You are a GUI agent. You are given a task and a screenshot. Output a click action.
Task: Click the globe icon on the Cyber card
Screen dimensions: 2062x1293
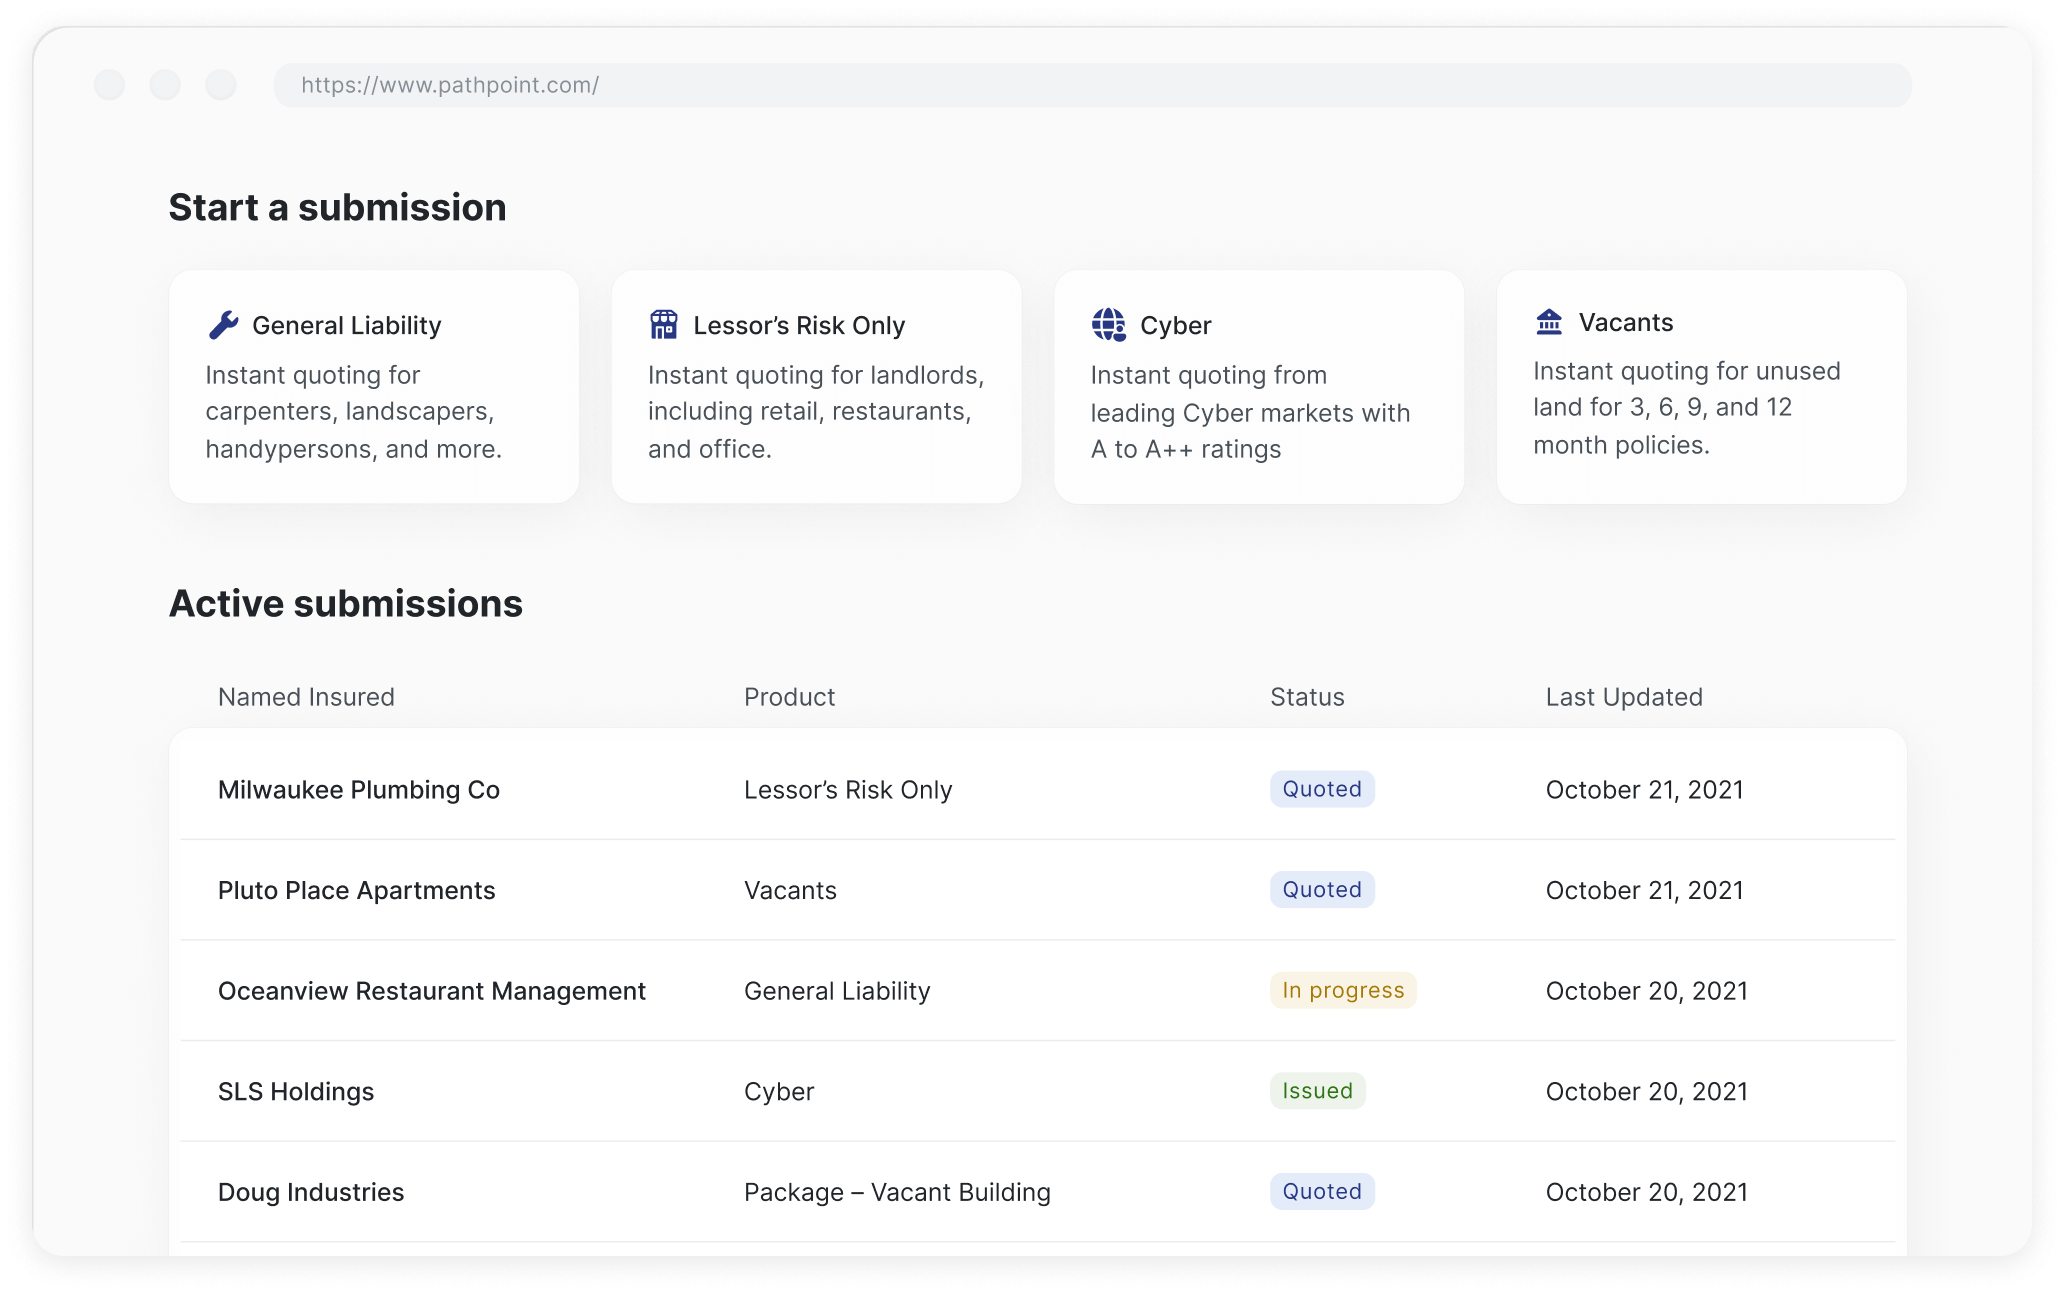coord(1108,323)
